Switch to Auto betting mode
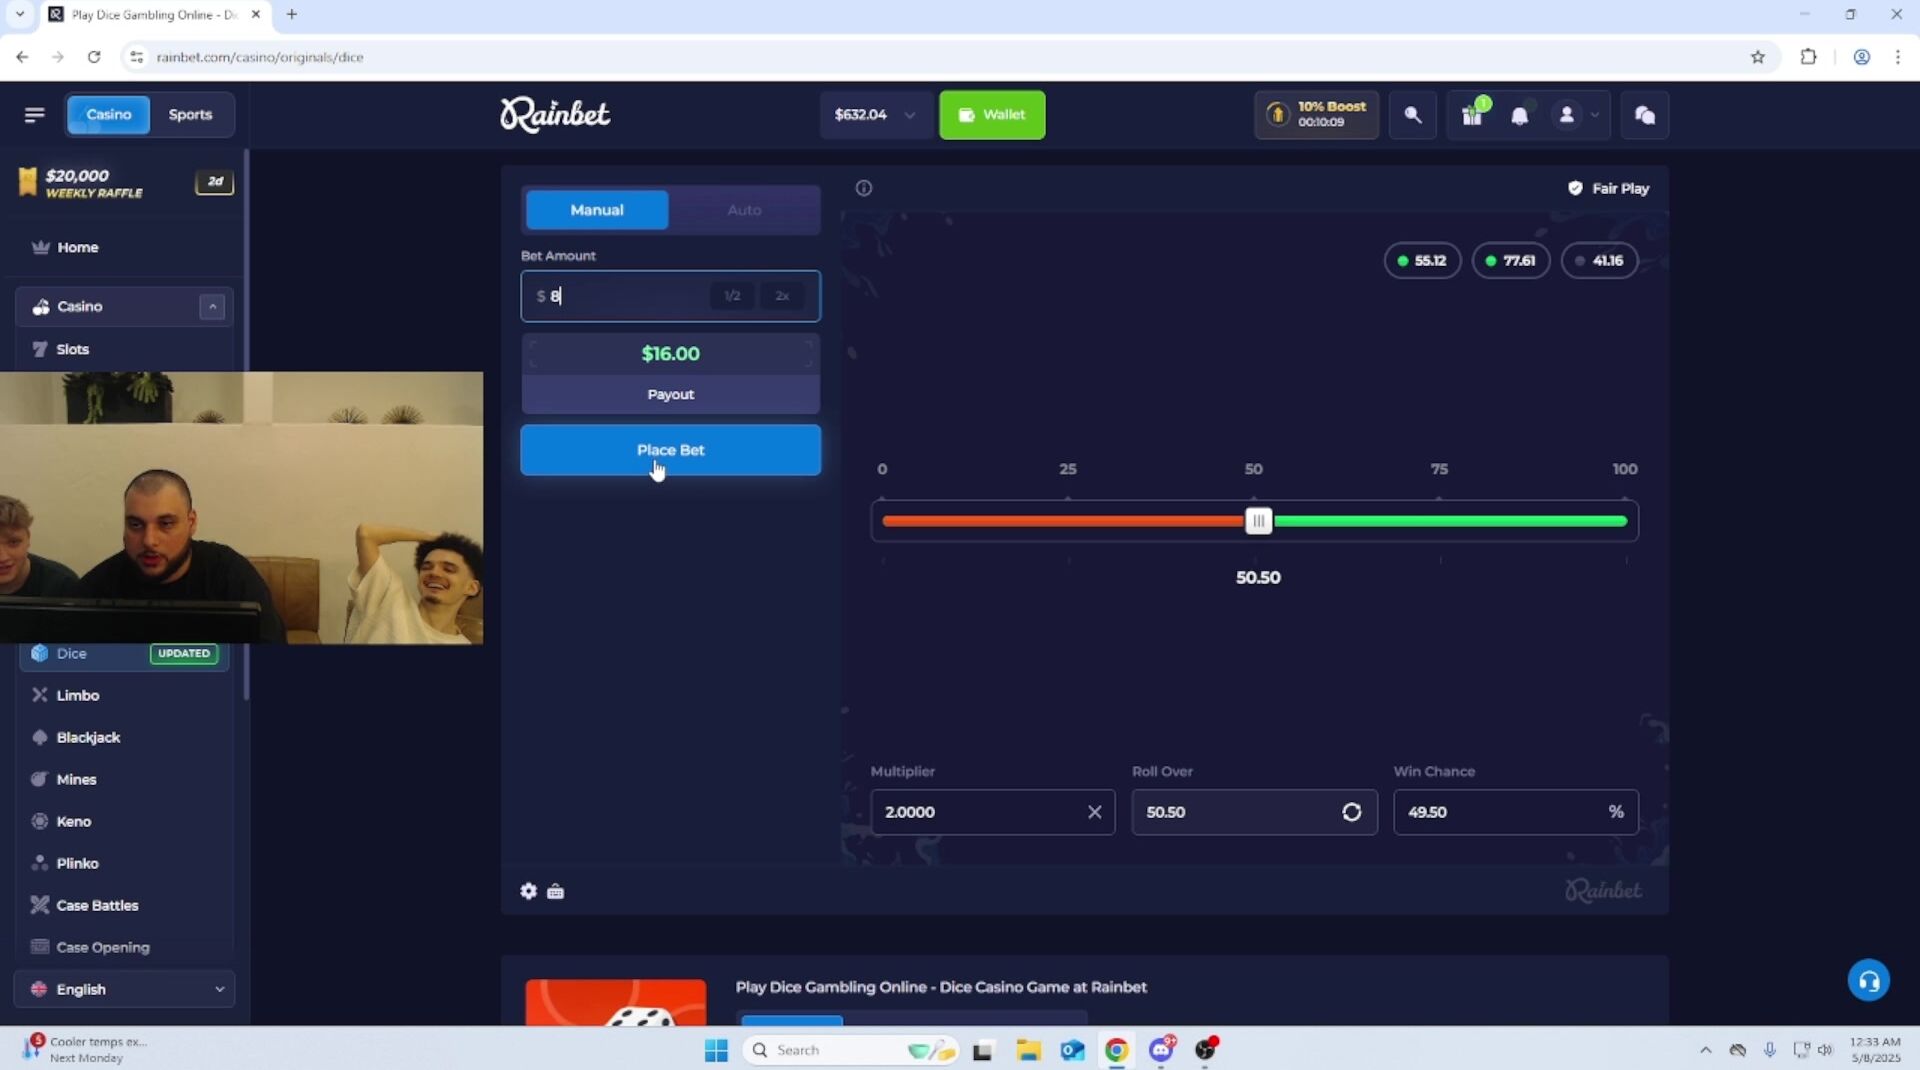Viewport: 1920px width, 1070px height. [744, 210]
